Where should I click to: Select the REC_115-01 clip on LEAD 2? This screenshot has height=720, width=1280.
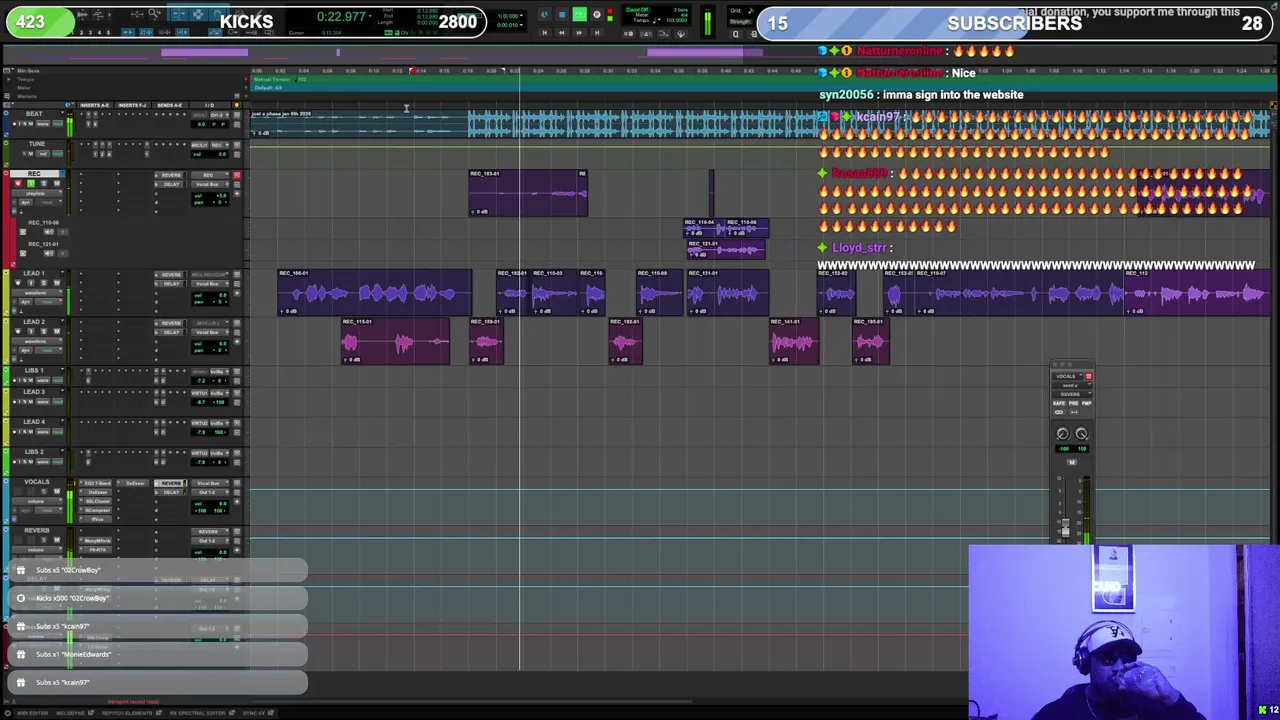pyautogui.click(x=395, y=342)
